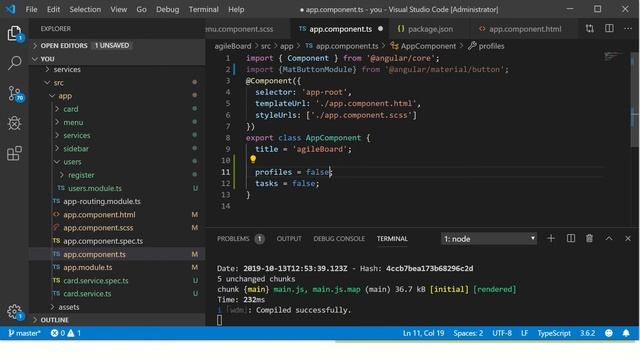Kill terminal with trash icon
The height and width of the screenshot is (360, 640).
tap(589, 238)
